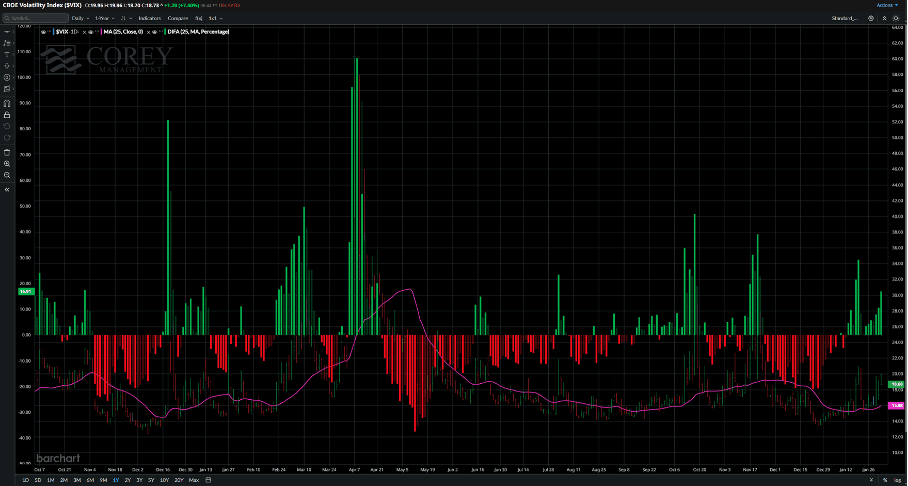
Task: Select the trend line drawing tool
Action: (7, 32)
